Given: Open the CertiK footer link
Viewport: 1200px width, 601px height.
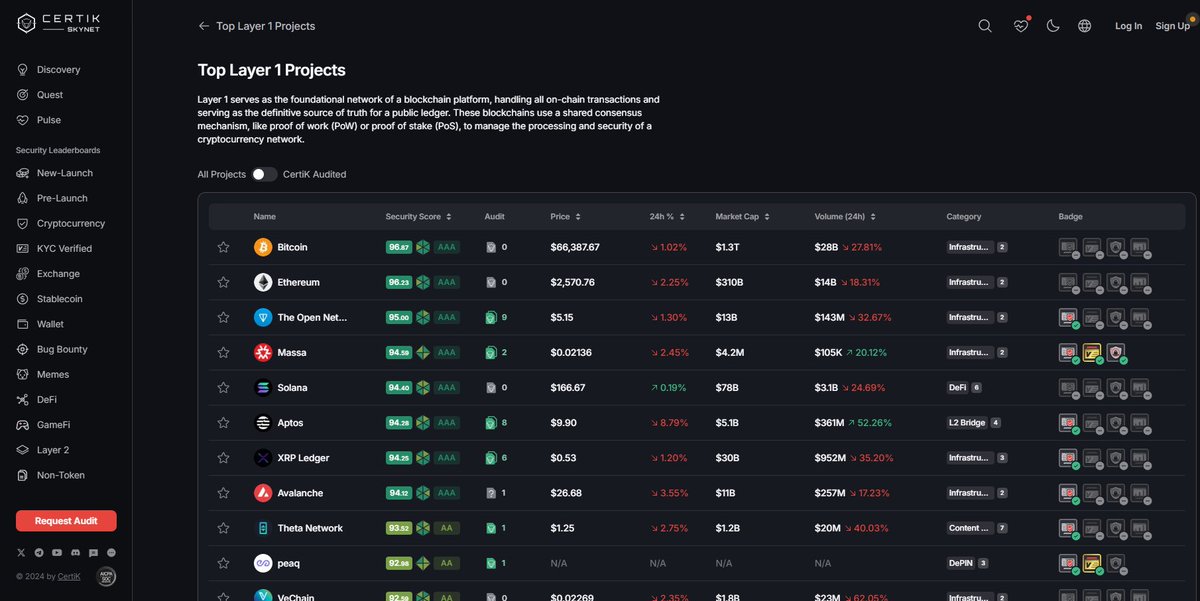Looking at the screenshot, I should [x=69, y=576].
